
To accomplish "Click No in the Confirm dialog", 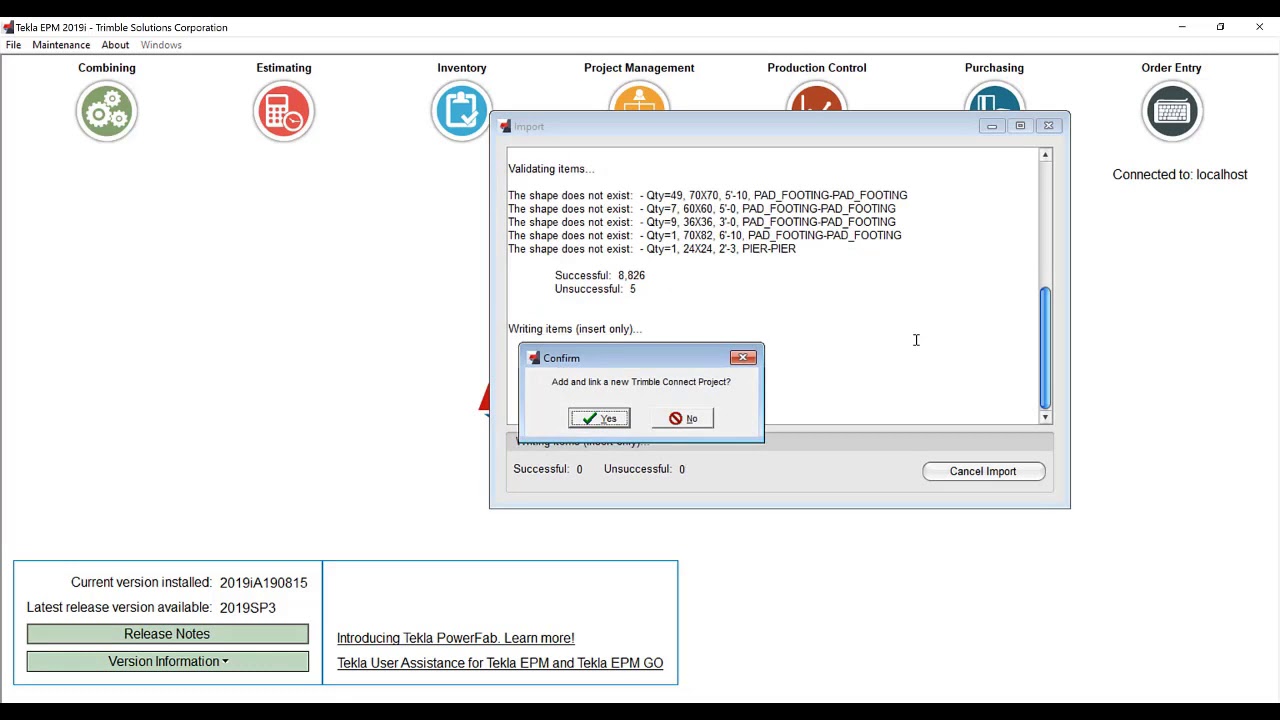I will (x=683, y=418).
